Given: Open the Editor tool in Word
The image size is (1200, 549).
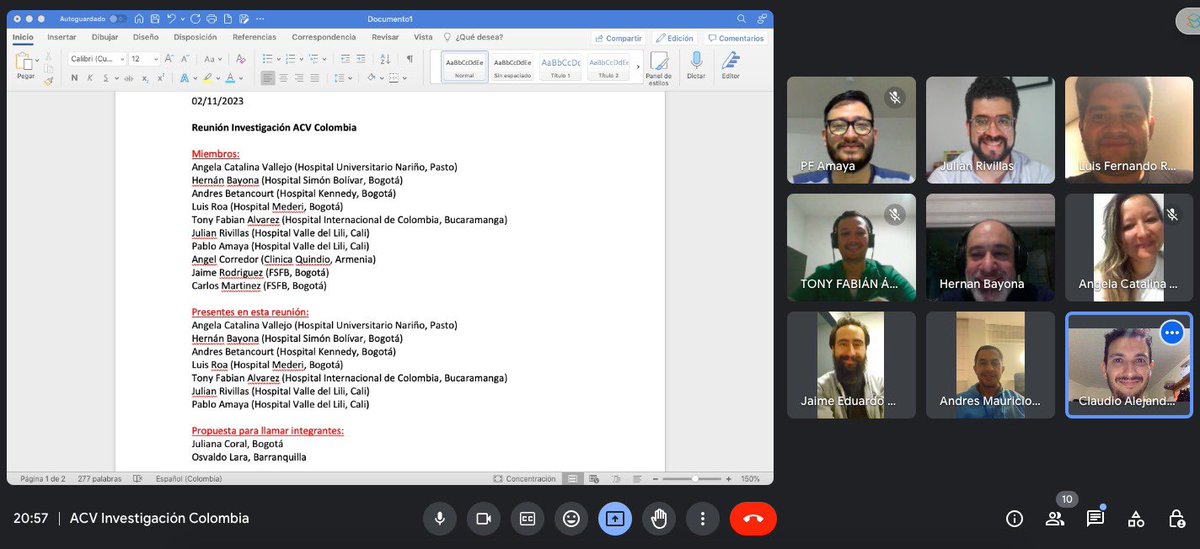Looking at the screenshot, I should [x=731, y=66].
